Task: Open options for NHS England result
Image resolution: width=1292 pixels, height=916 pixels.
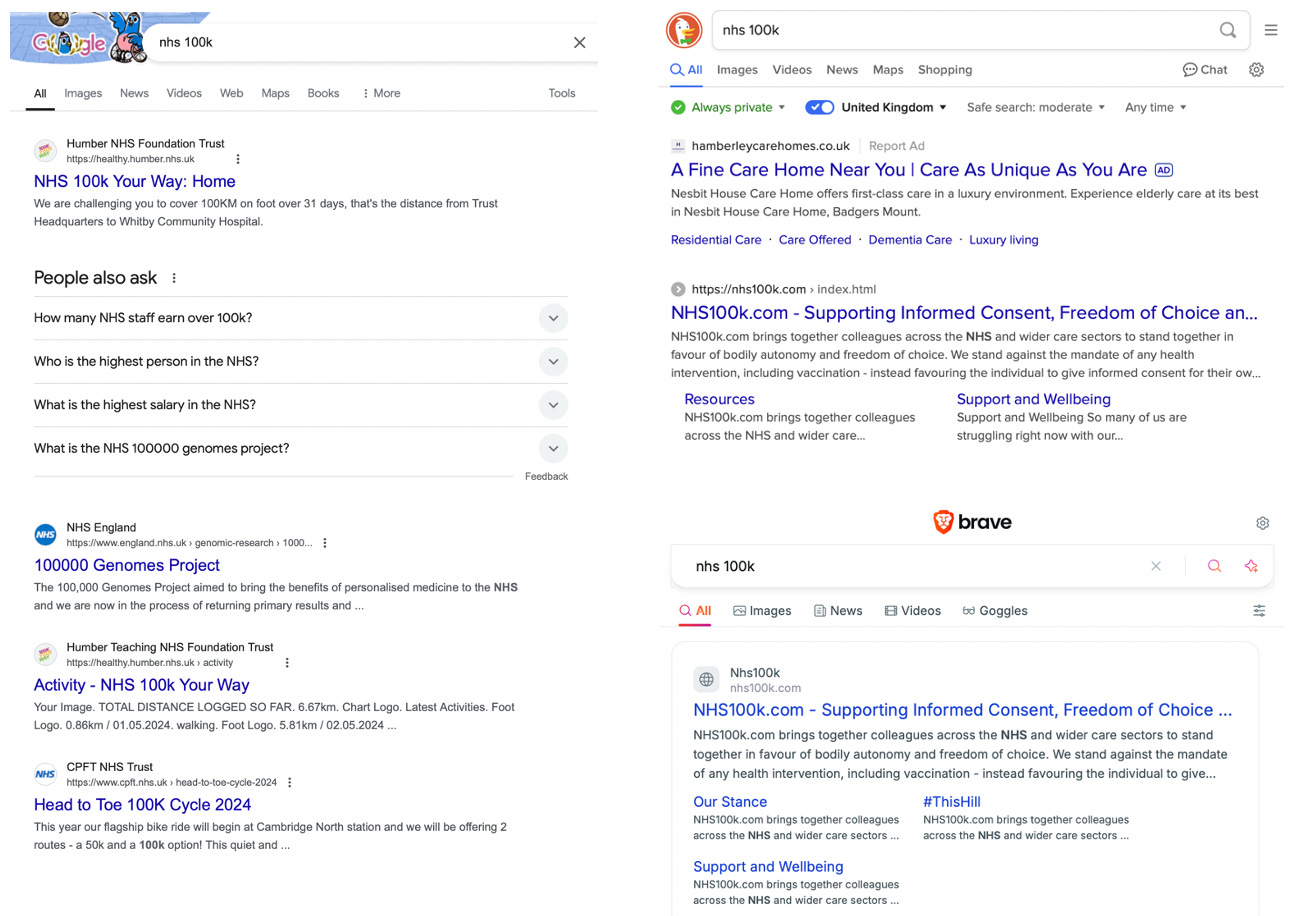Action: 325,543
